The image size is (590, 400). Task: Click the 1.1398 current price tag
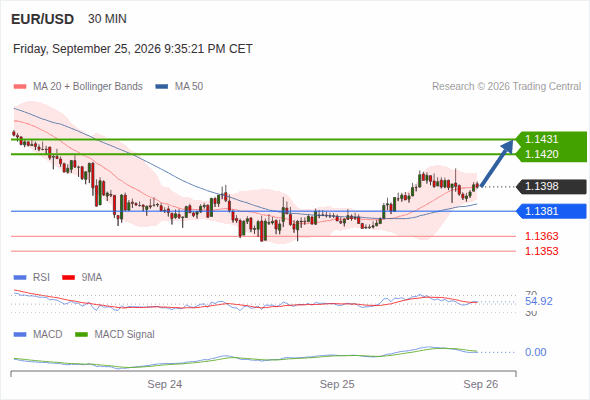click(x=552, y=186)
